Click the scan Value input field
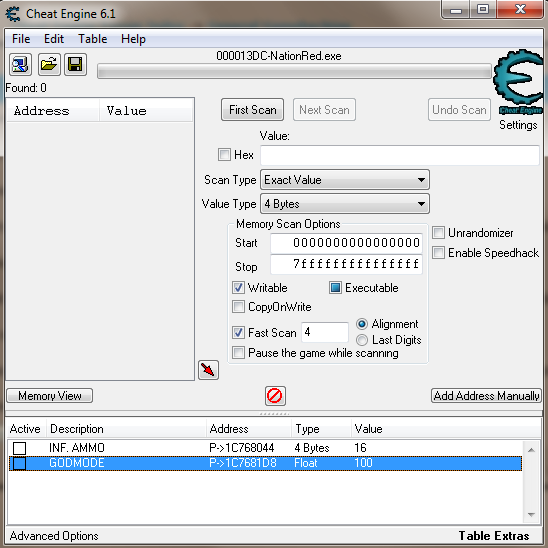The height and width of the screenshot is (548, 548). (x=400, y=155)
